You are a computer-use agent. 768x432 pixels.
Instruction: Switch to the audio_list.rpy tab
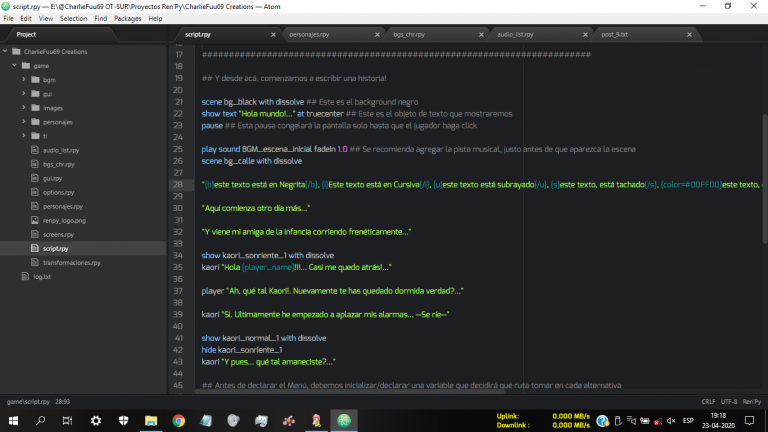point(515,34)
